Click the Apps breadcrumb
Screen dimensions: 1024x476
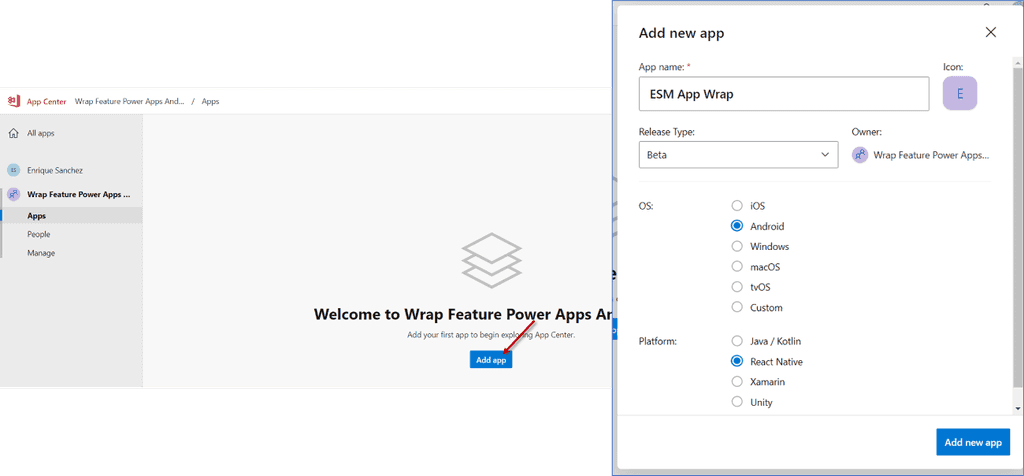[x=210, y=101]
